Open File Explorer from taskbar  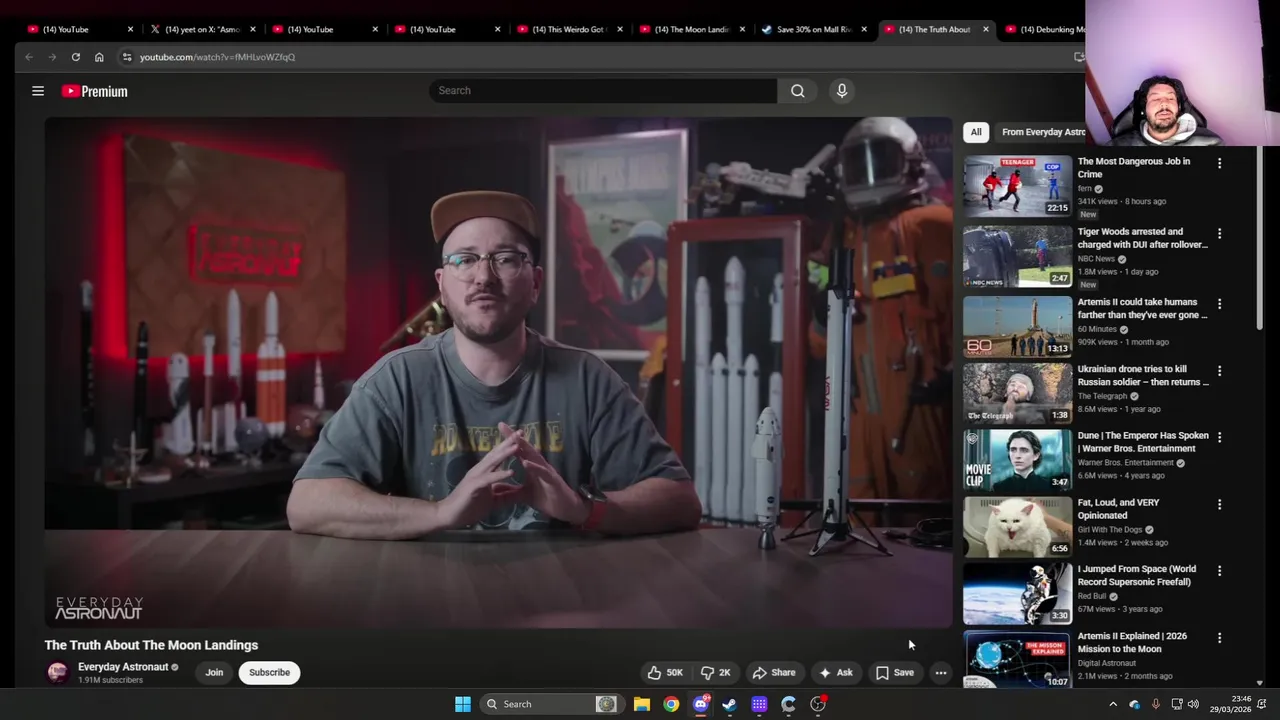[x=642, y=704]
